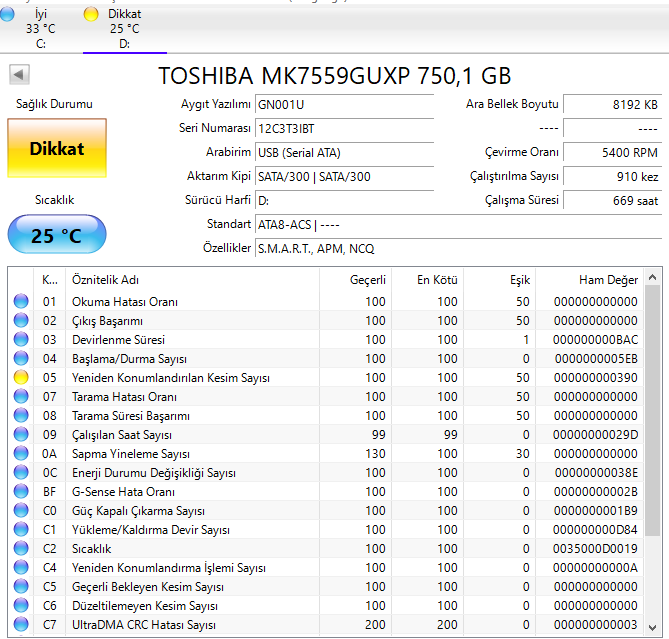Click the blue İyi disk status circle at top
The width and height of the screenshot is (669, 639).
[8, 14]
